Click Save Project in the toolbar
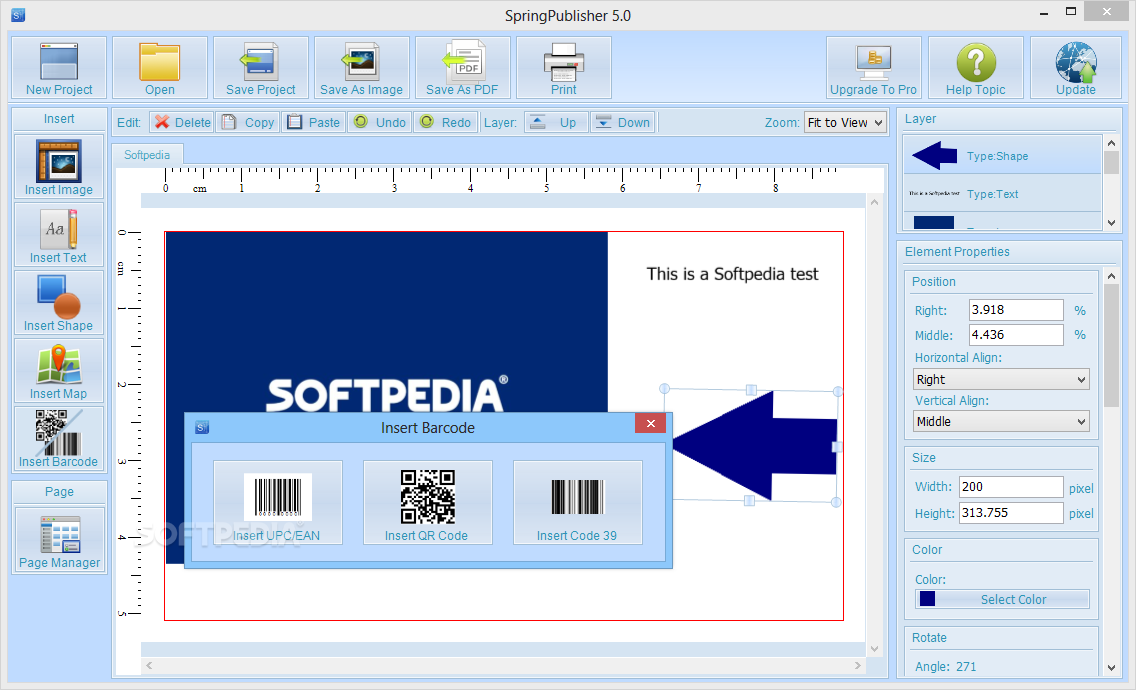This screenshot has width=1136, height=690. coord(261,67)
